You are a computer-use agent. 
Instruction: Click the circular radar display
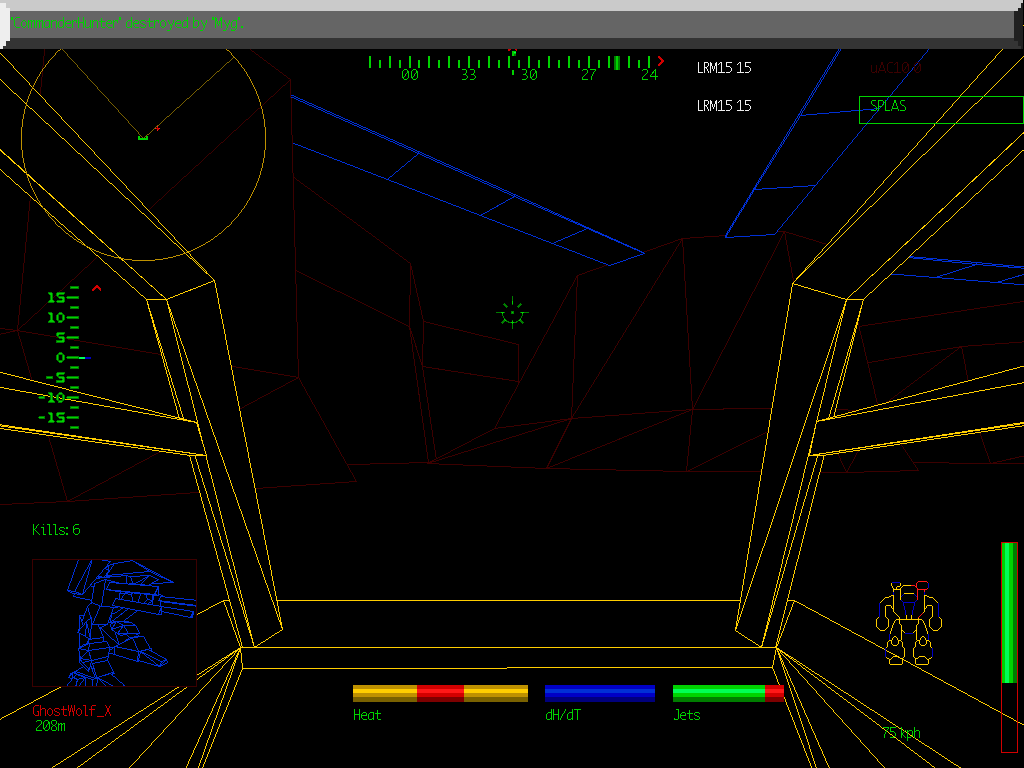[143, 142]
